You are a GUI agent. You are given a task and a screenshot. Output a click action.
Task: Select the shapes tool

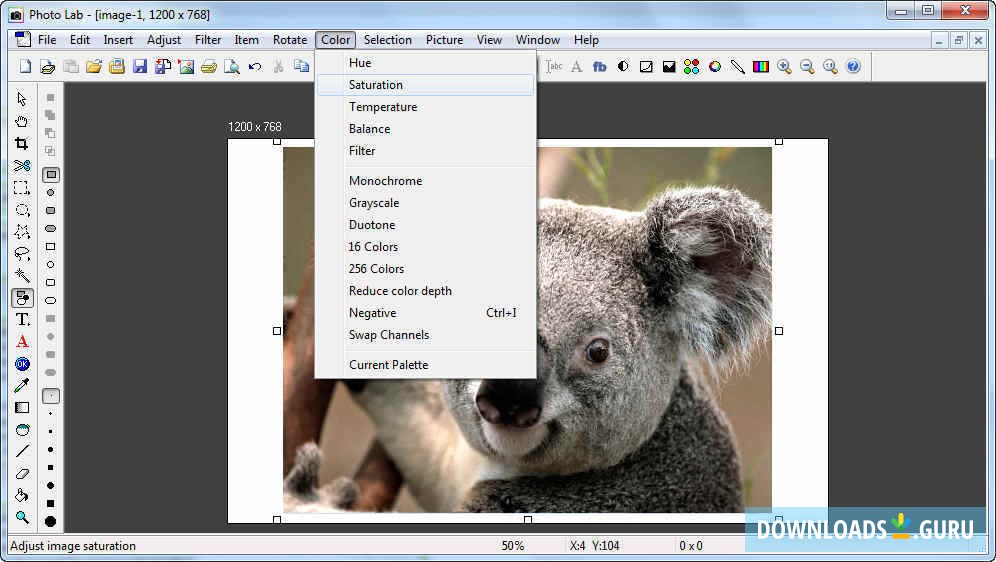22,297
